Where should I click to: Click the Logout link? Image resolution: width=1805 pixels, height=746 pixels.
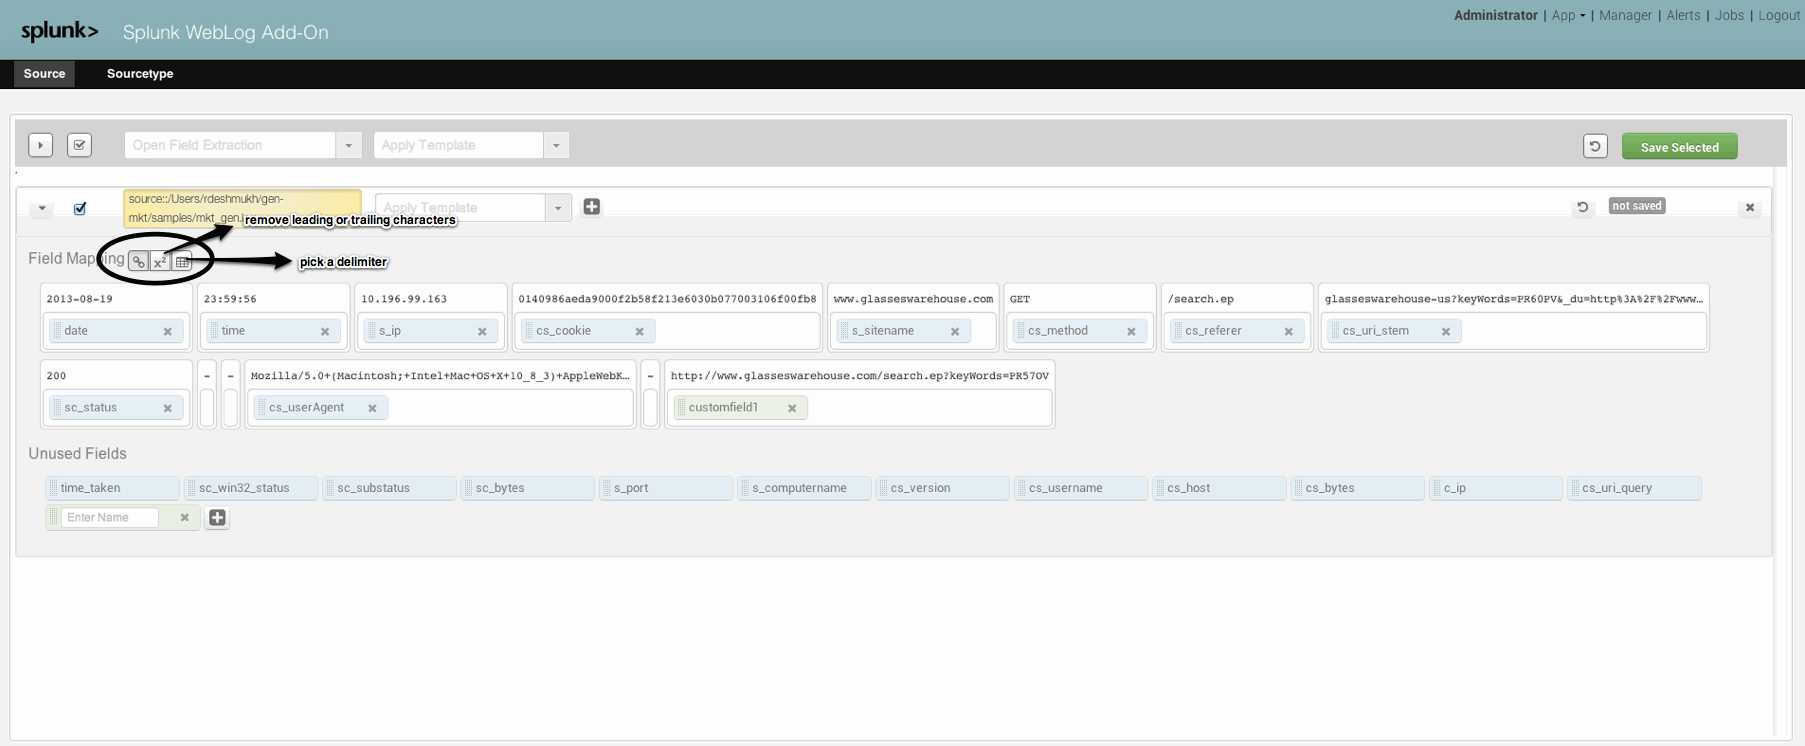[x=1779, y=15]
